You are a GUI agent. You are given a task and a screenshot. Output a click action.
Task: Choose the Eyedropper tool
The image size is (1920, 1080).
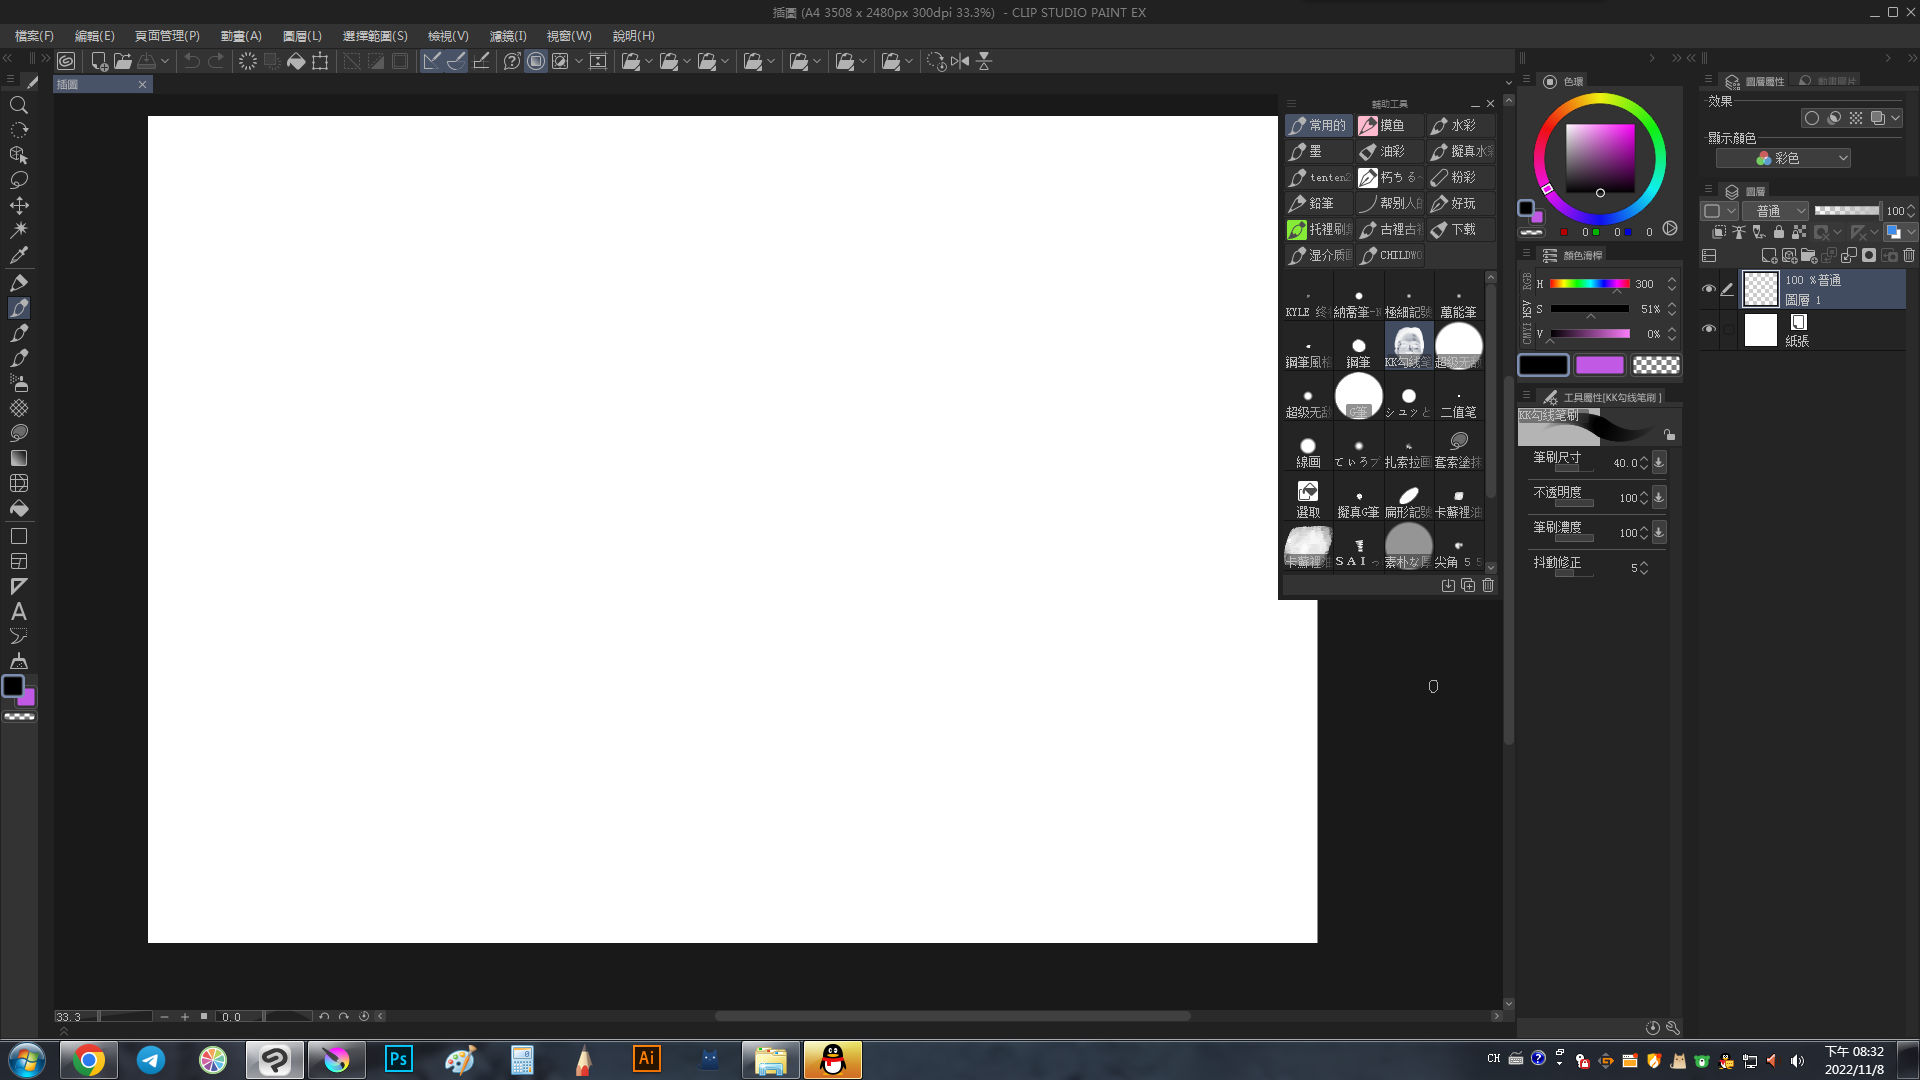[x=18, y=255]
